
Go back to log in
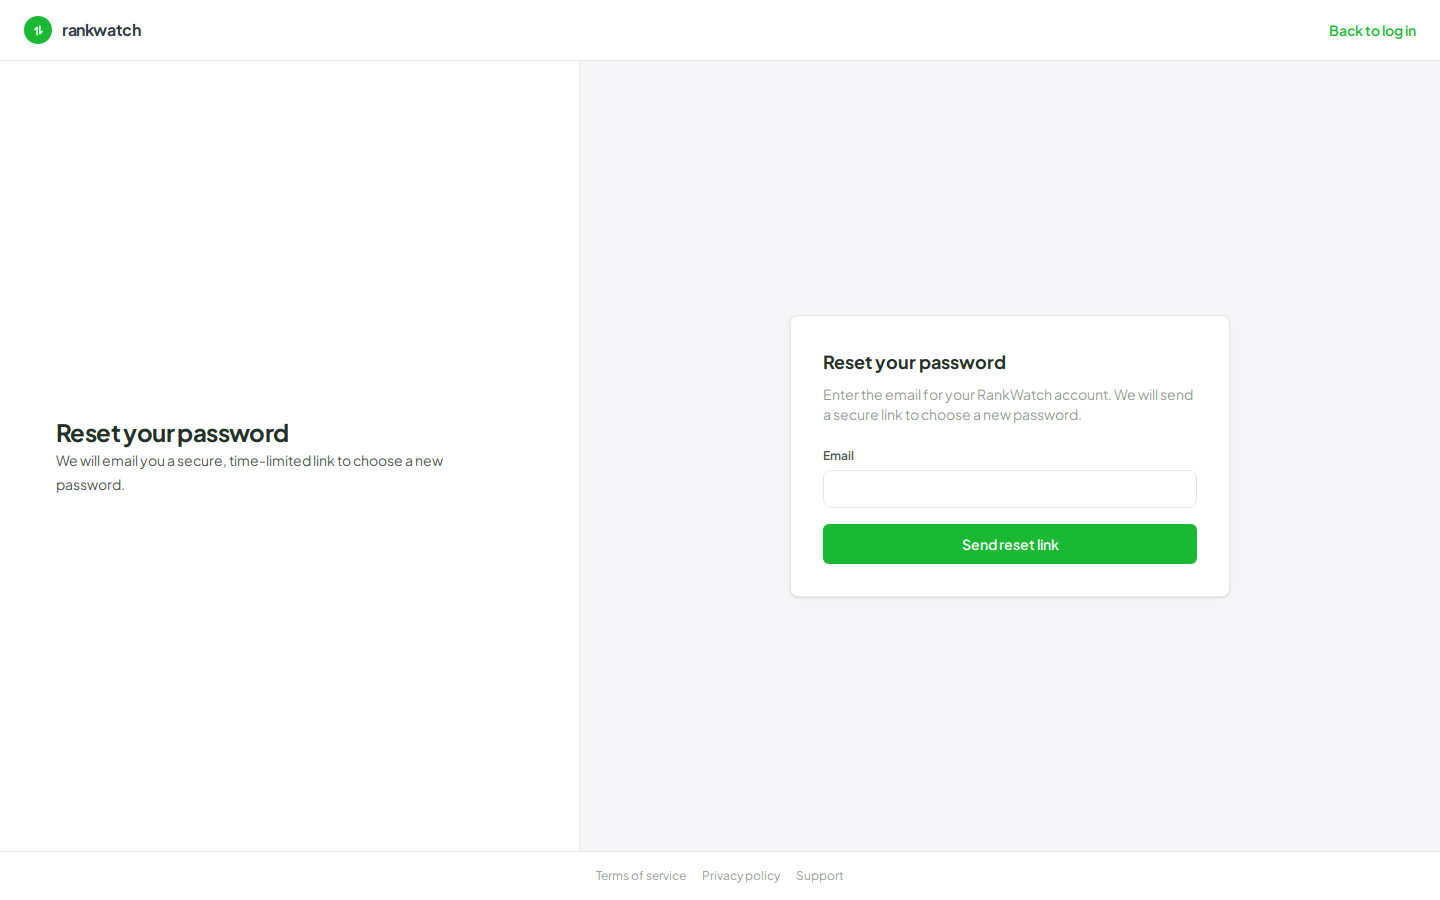[1372, 31]
